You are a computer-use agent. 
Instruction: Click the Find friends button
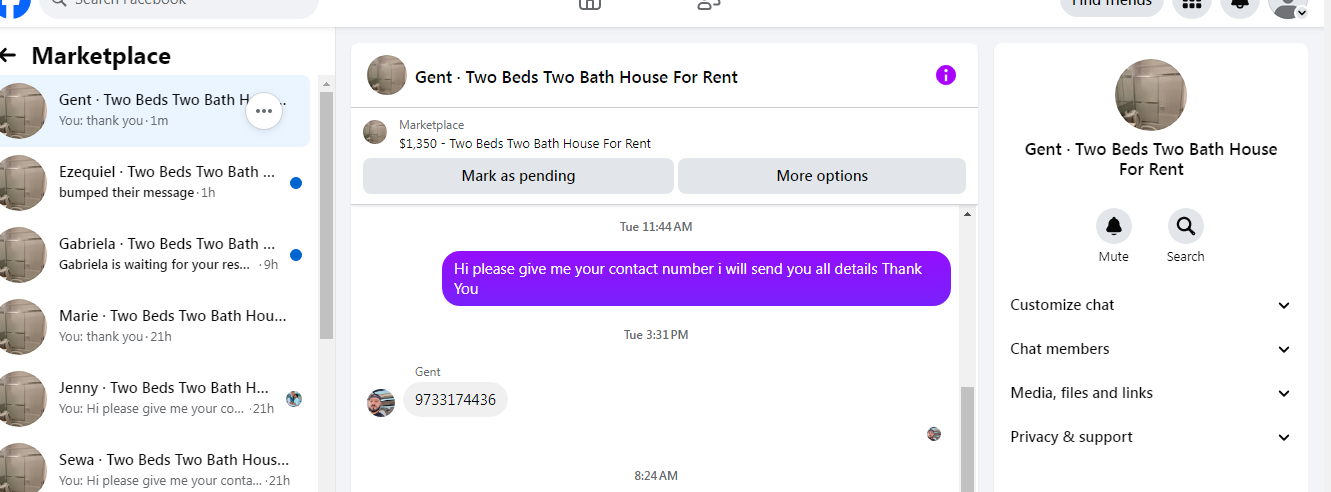(x=1112, y=4)
